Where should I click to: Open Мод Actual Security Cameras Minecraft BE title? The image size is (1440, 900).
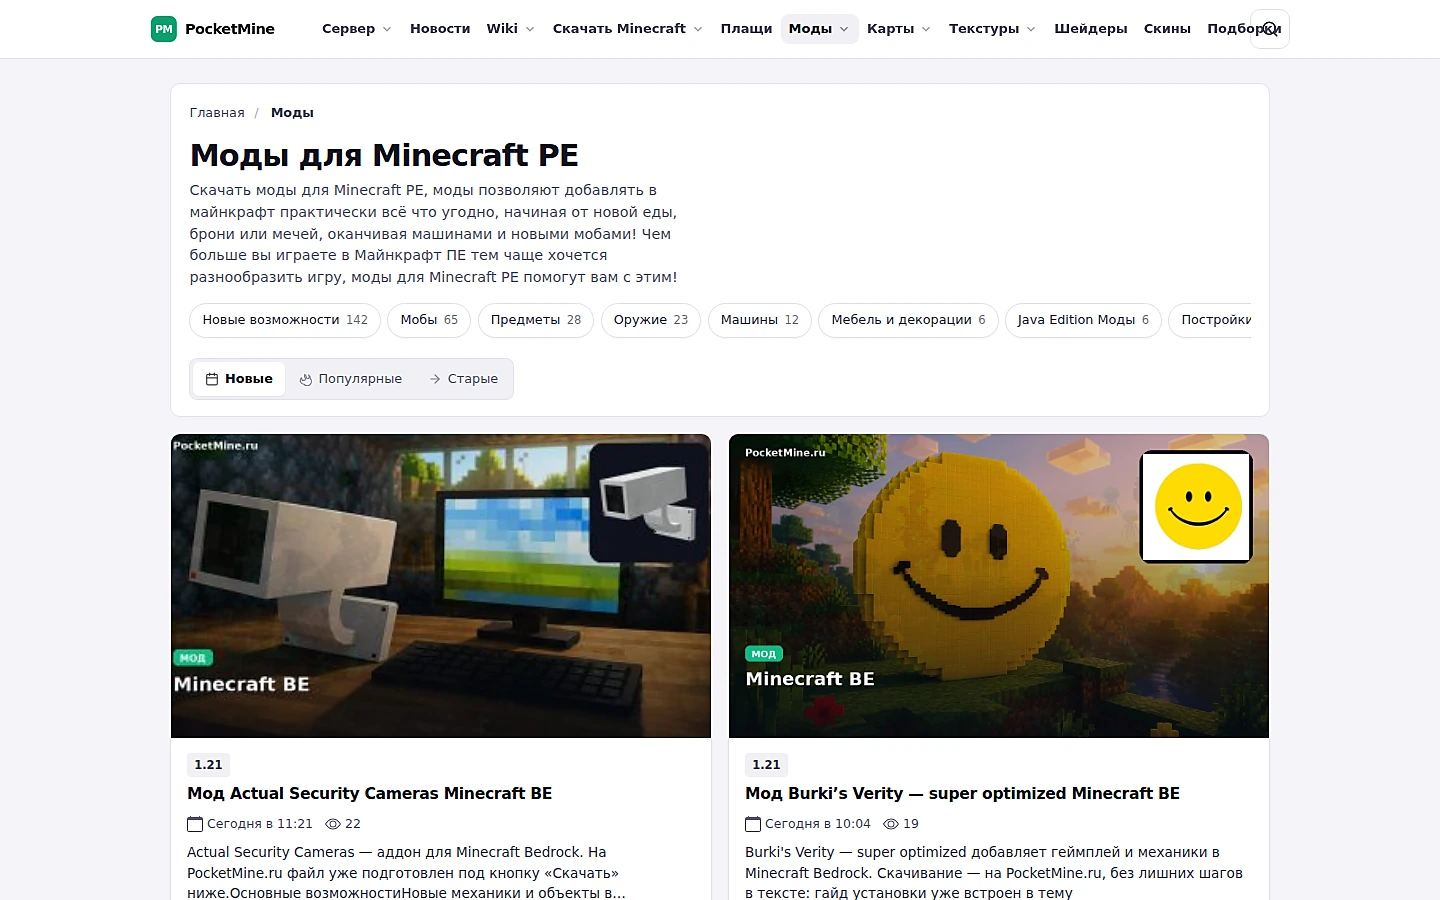[x=370, y=793]
